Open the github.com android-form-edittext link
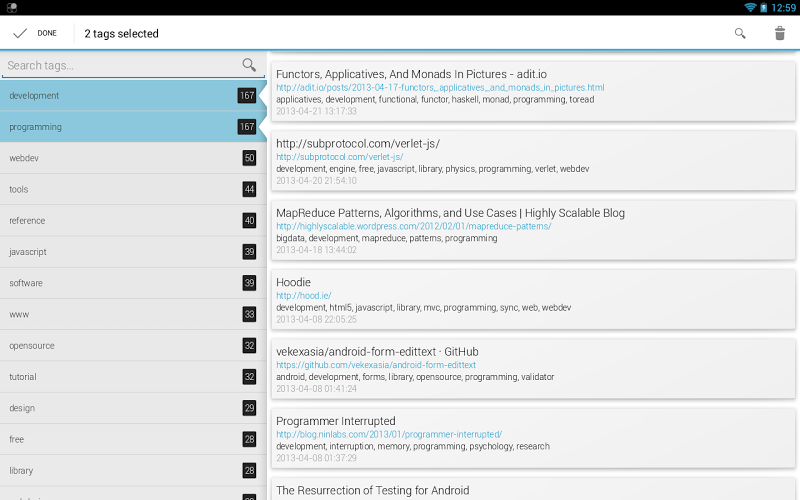The width and height of the screenshot is (800, 500). 376,365
